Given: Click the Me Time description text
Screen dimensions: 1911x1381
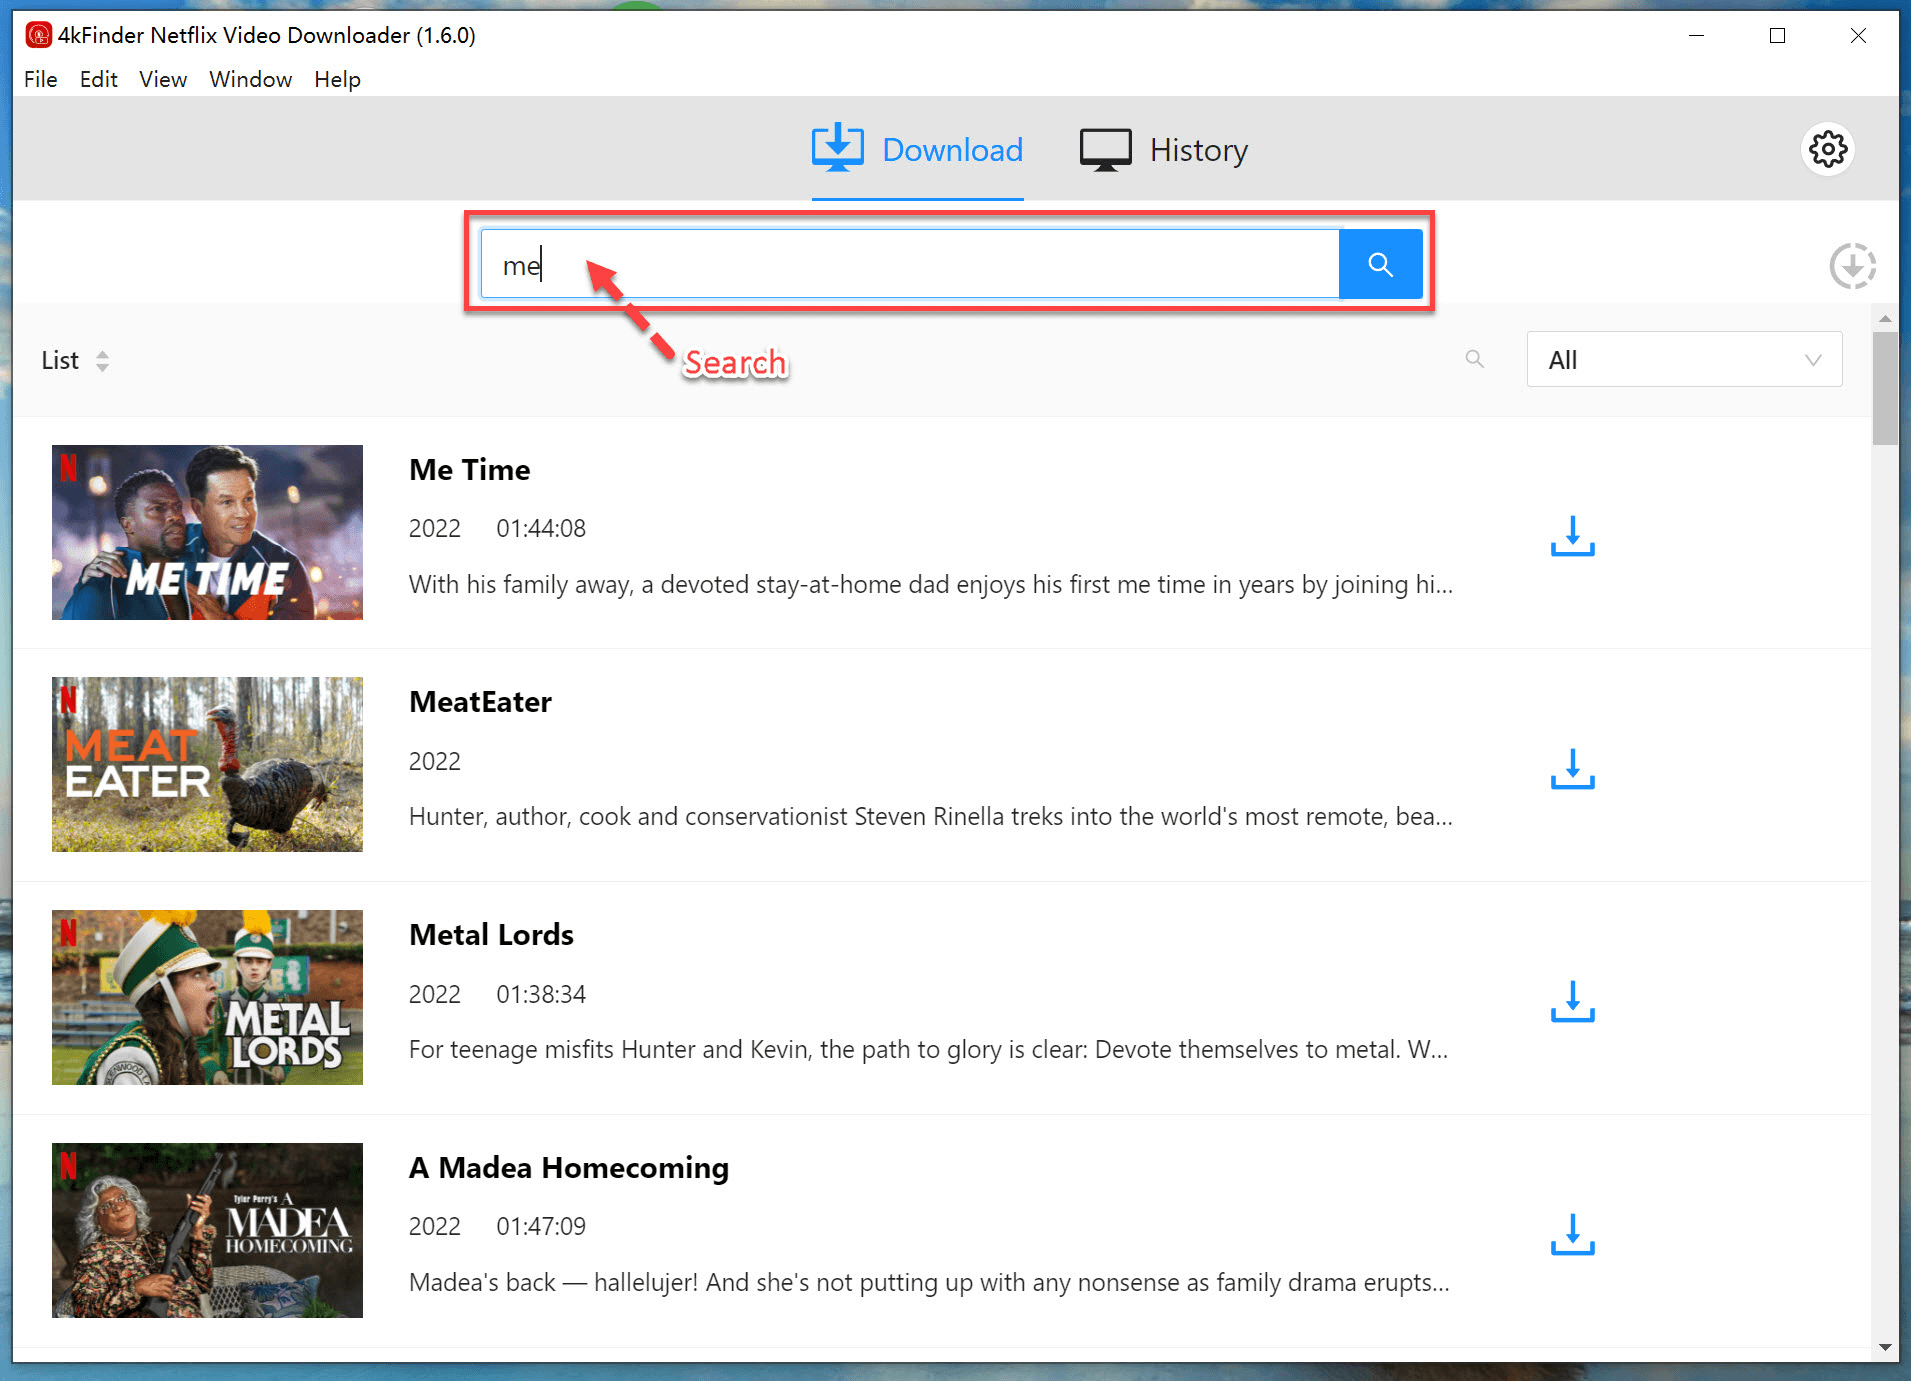Looking at the screenshot, I should [x=930, y=585].
